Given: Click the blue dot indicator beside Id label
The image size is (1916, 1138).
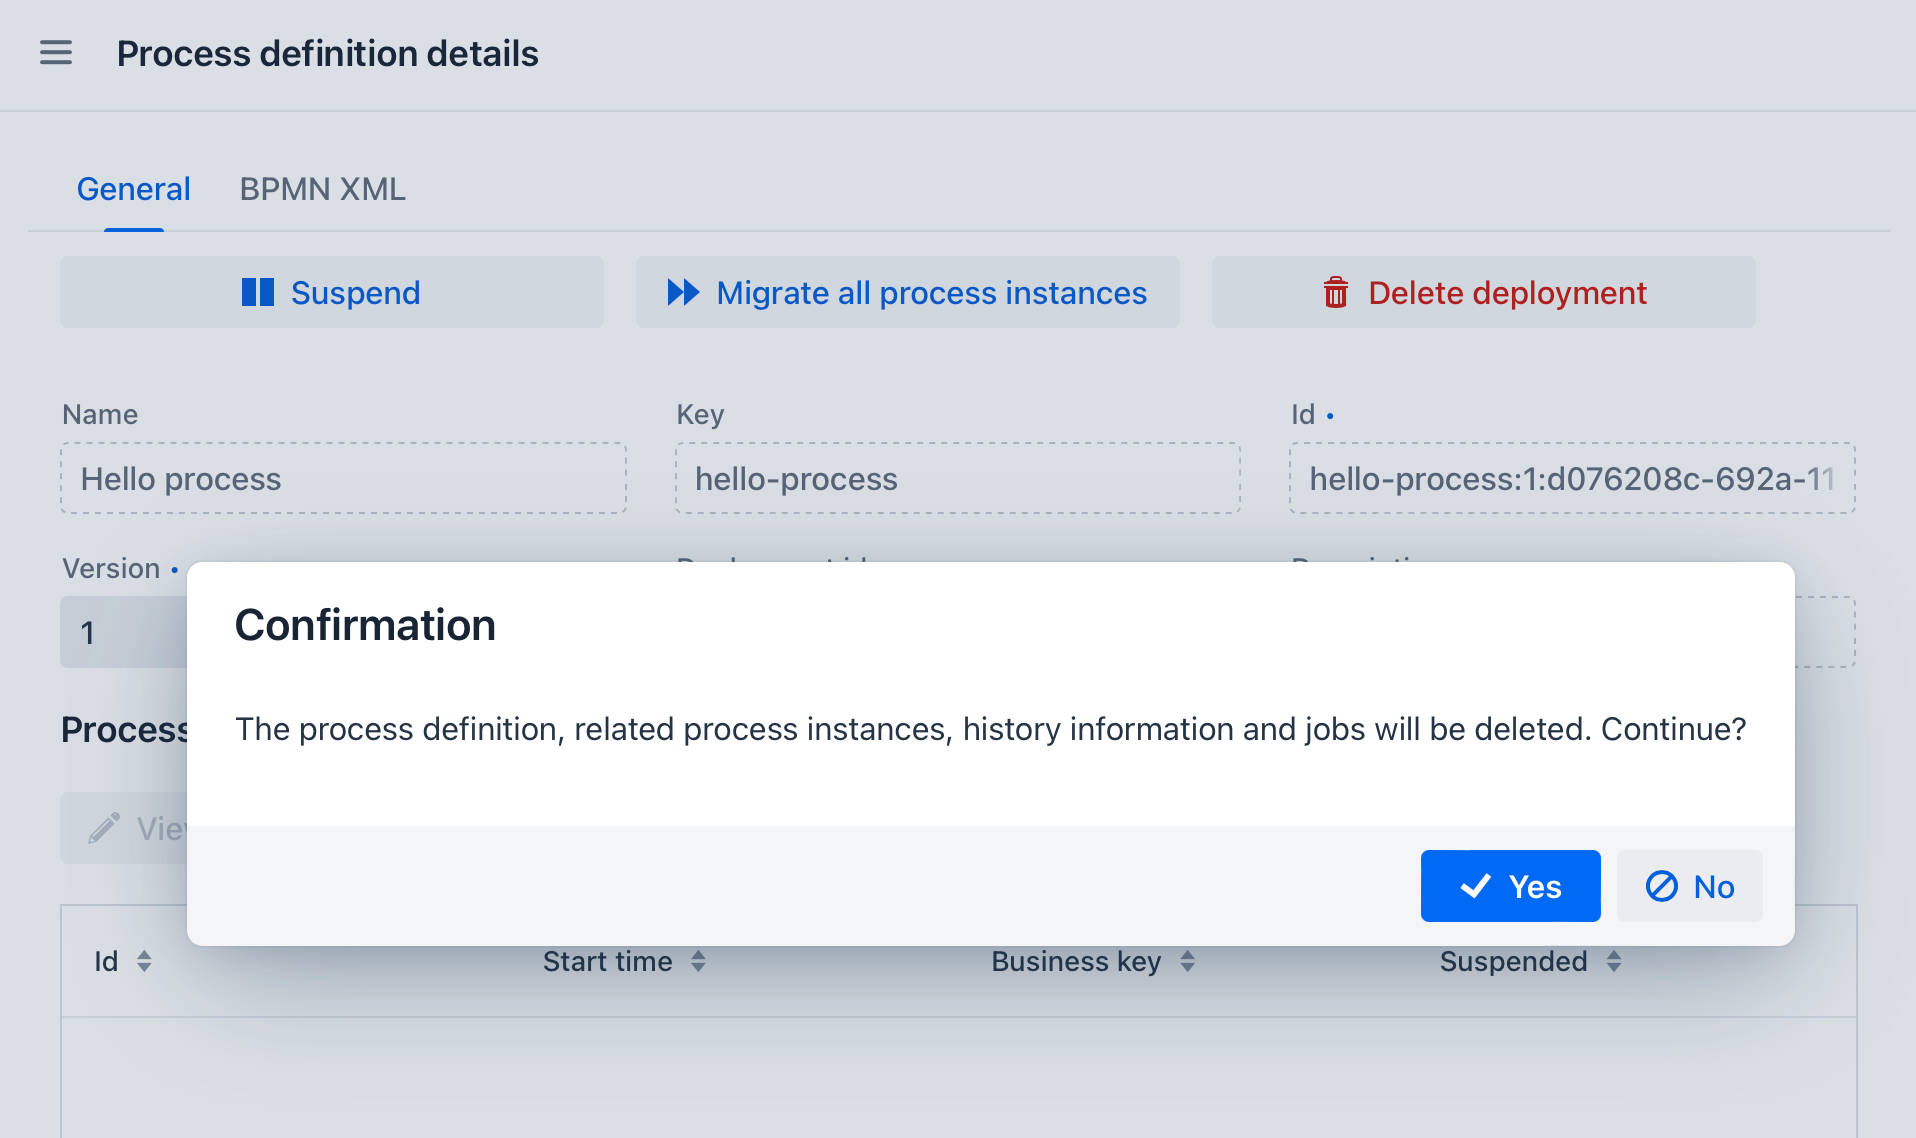Looking at the screenshot, I should (1331, 414).
